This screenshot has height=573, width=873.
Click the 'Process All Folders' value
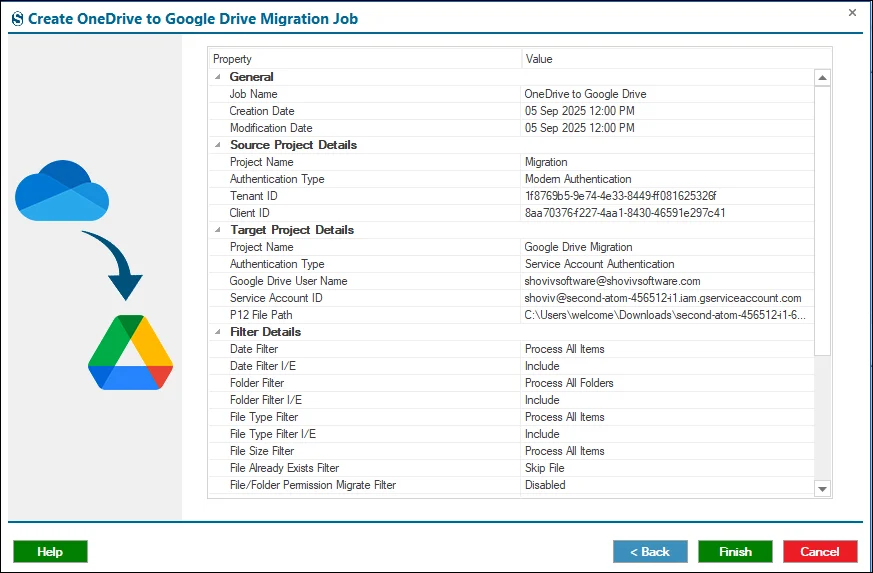tap(569, 383)
